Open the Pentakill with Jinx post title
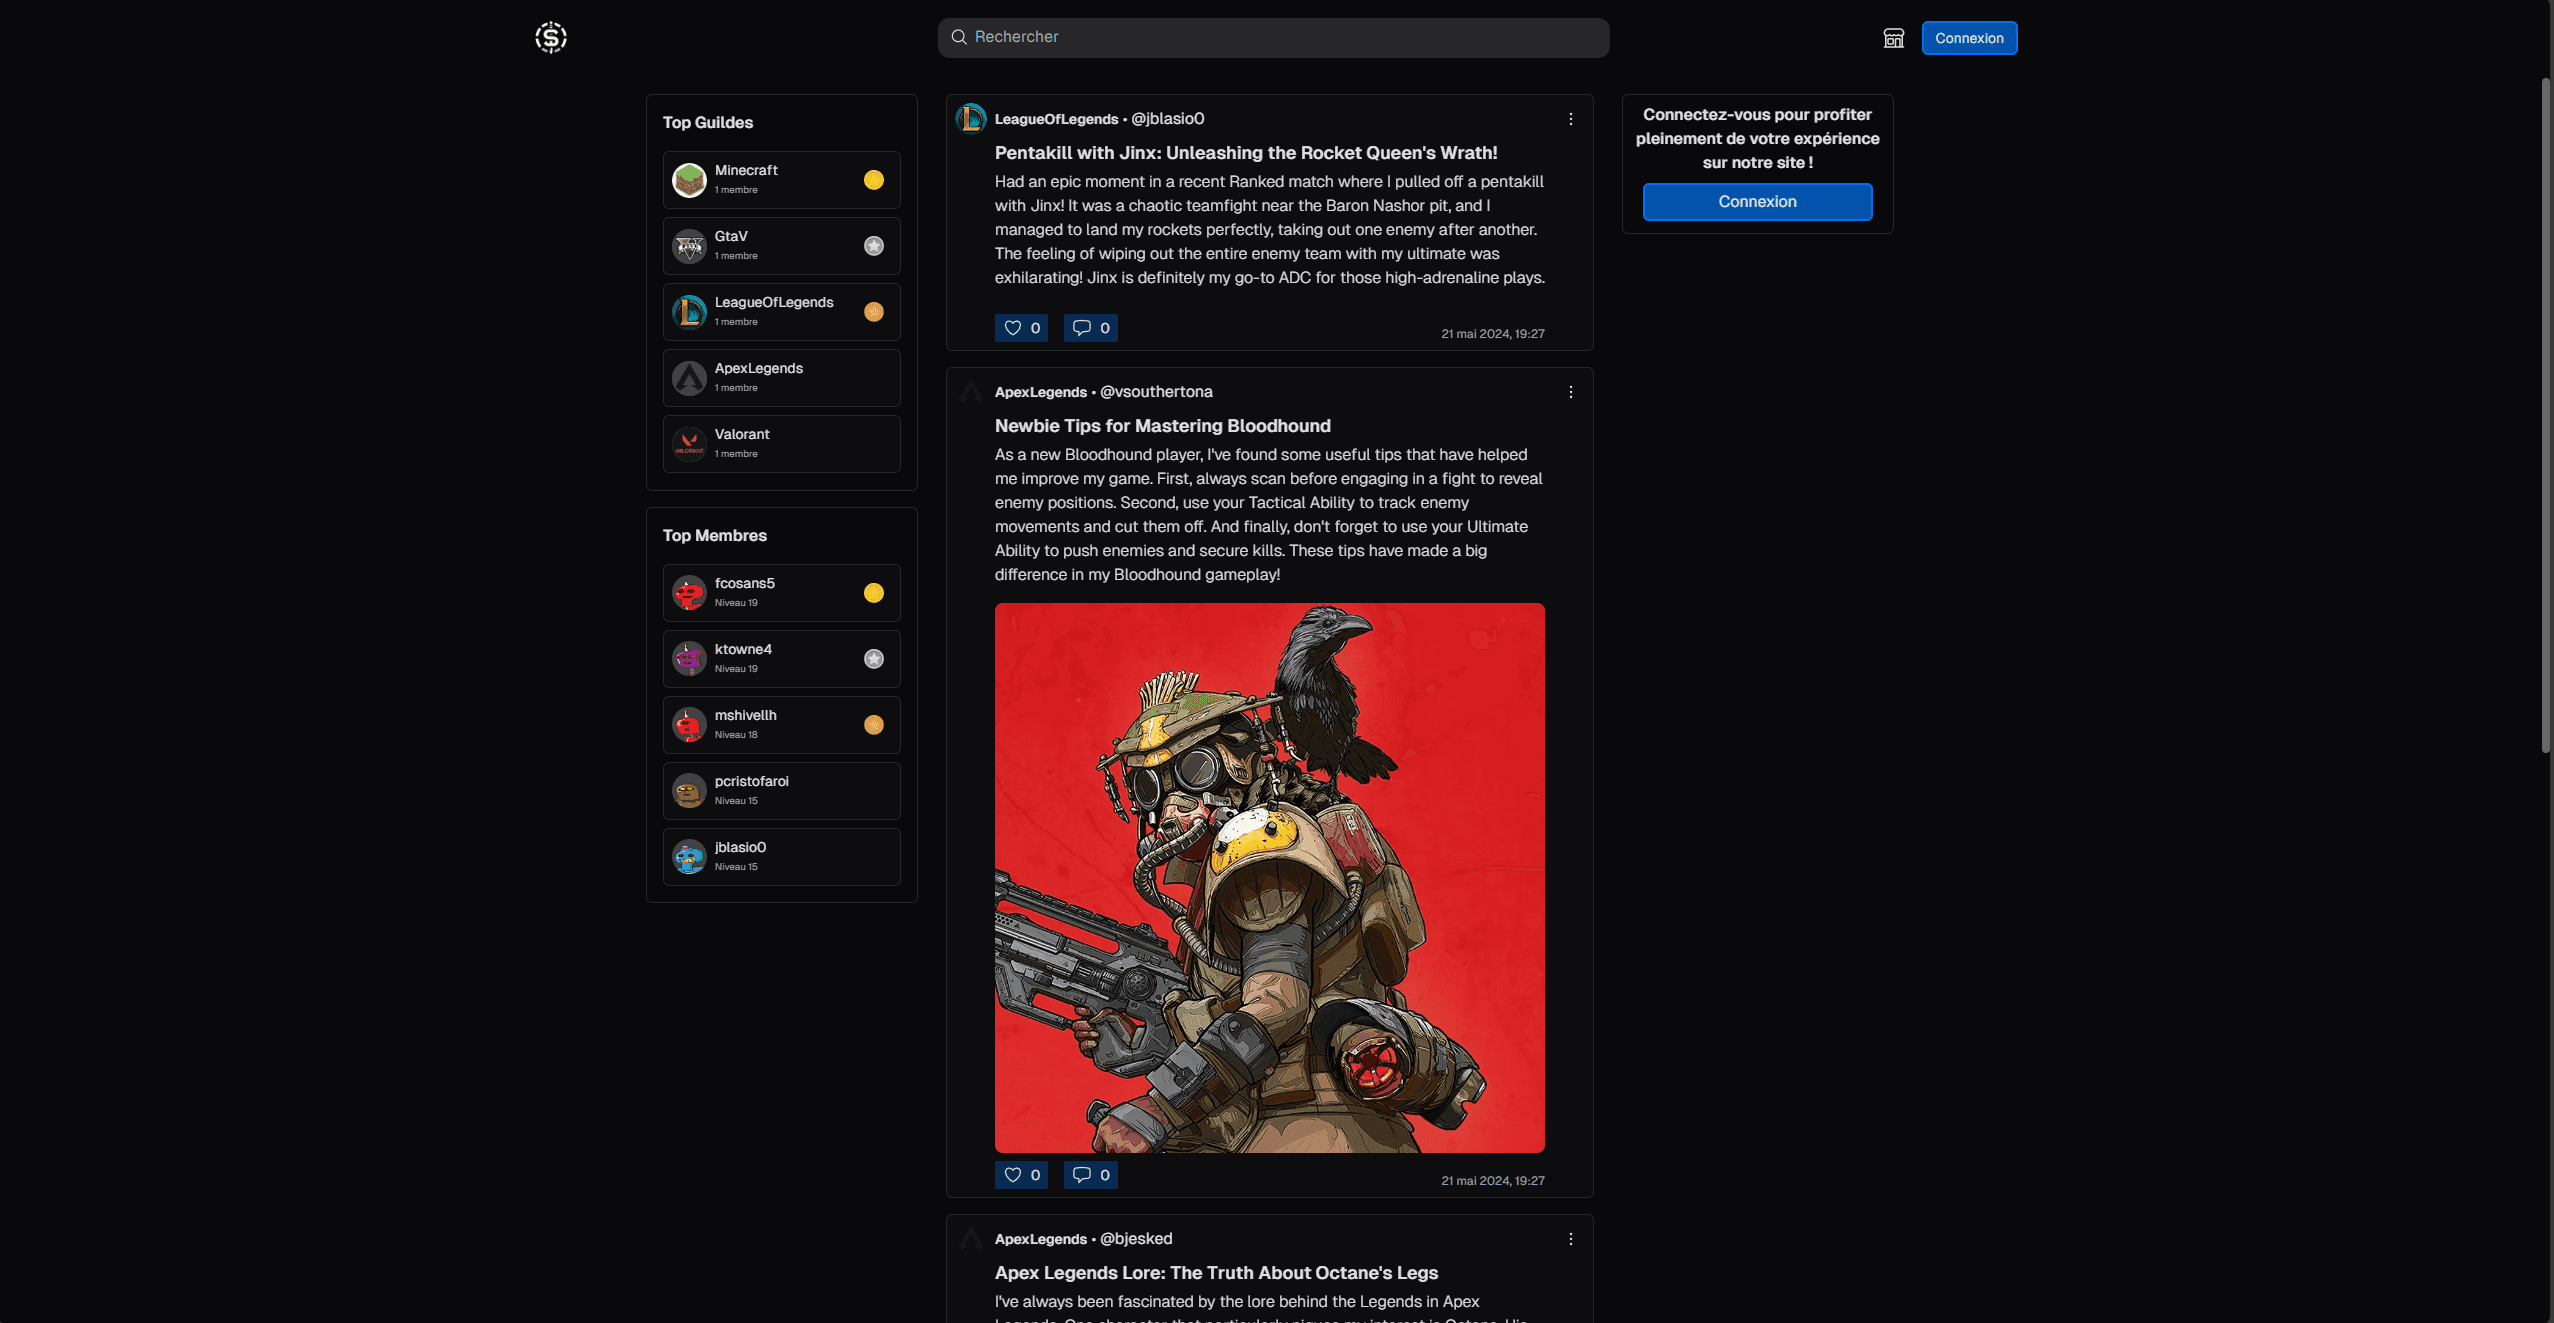Viewport: 2554px width, 1323px height. (1246, 153)
